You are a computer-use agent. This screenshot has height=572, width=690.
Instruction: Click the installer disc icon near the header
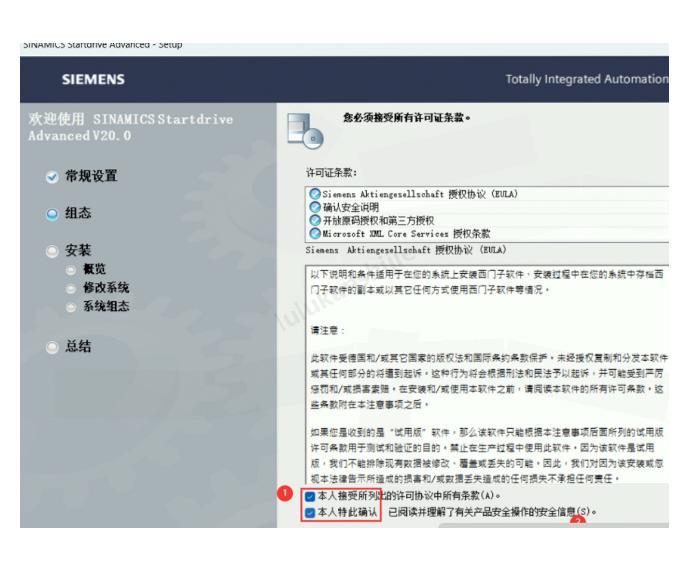click(305, 131)
